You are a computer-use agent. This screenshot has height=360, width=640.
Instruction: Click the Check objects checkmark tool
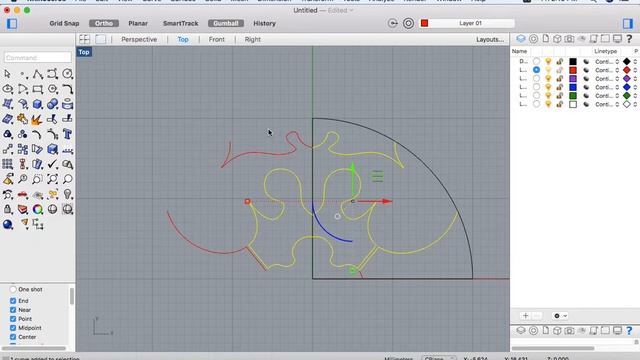(x=53, y=164)
